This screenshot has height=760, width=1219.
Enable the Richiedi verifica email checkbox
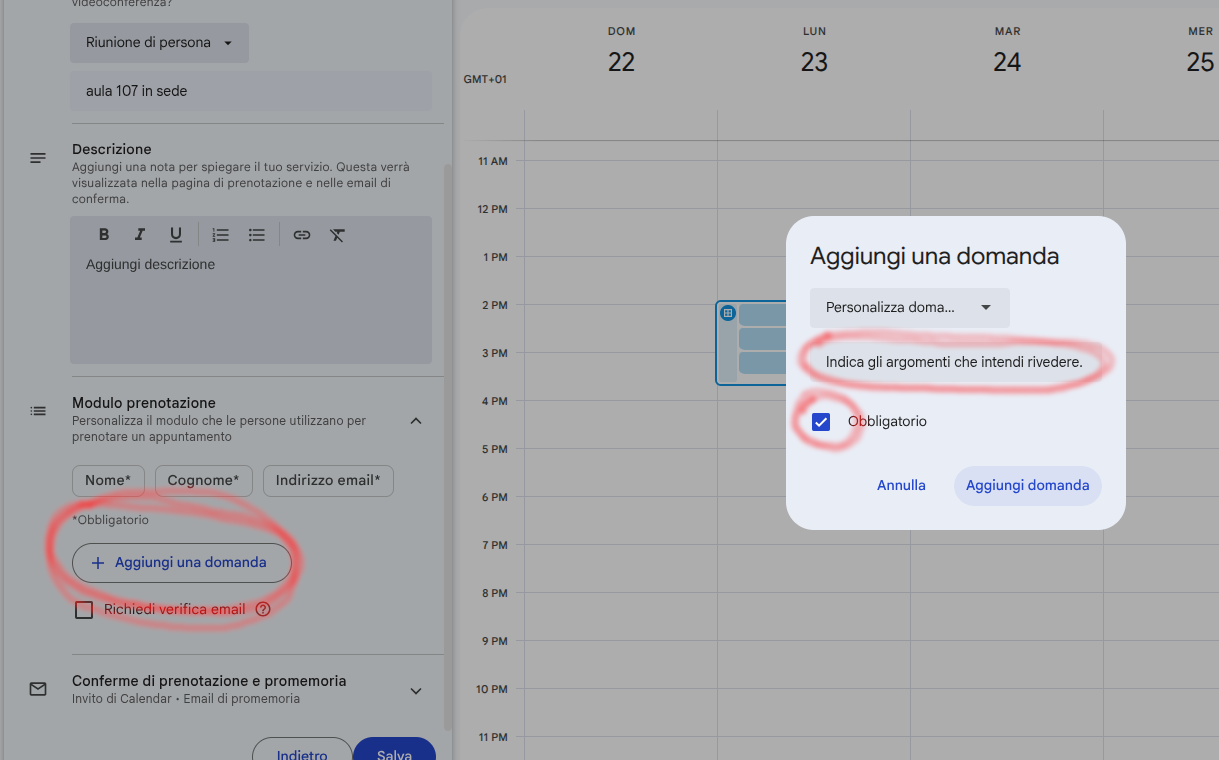click(x=84, y=610)
